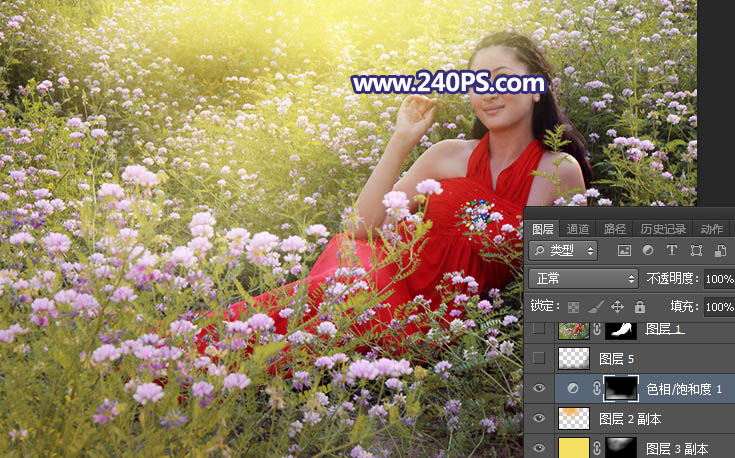Click the smart object filter icon
The image size is (735, 458).
(717, 251)
